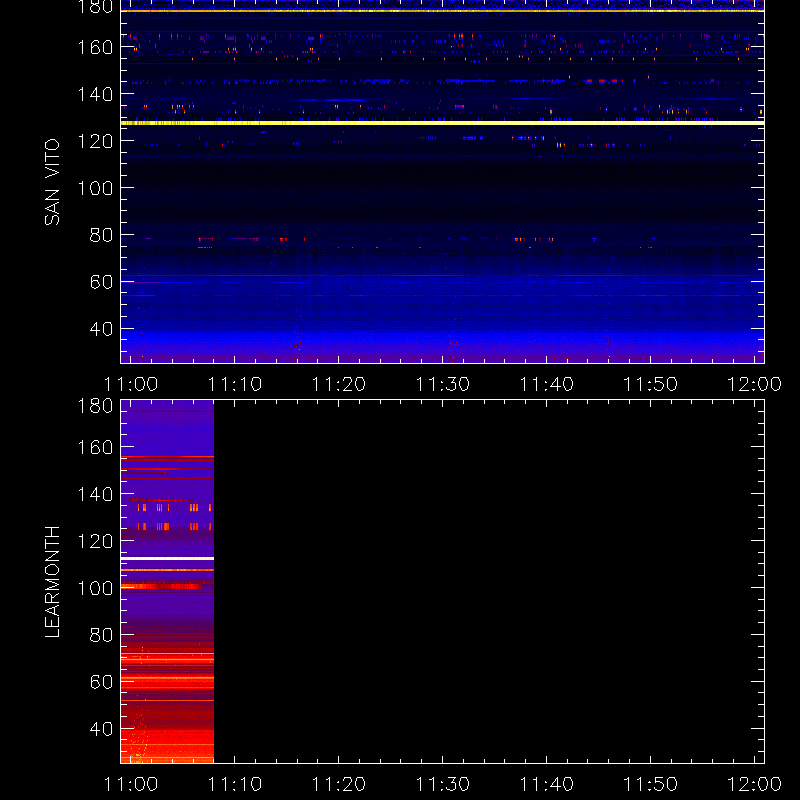
Task: Click 11:10 time label under LEARMONTH plot
Action: pos(235,784)
